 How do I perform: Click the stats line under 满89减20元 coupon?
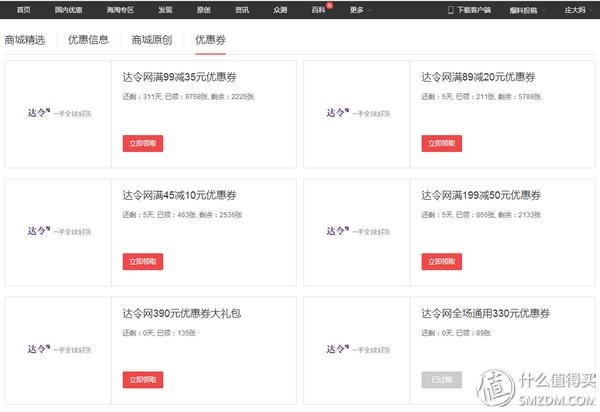click(481, 96)
